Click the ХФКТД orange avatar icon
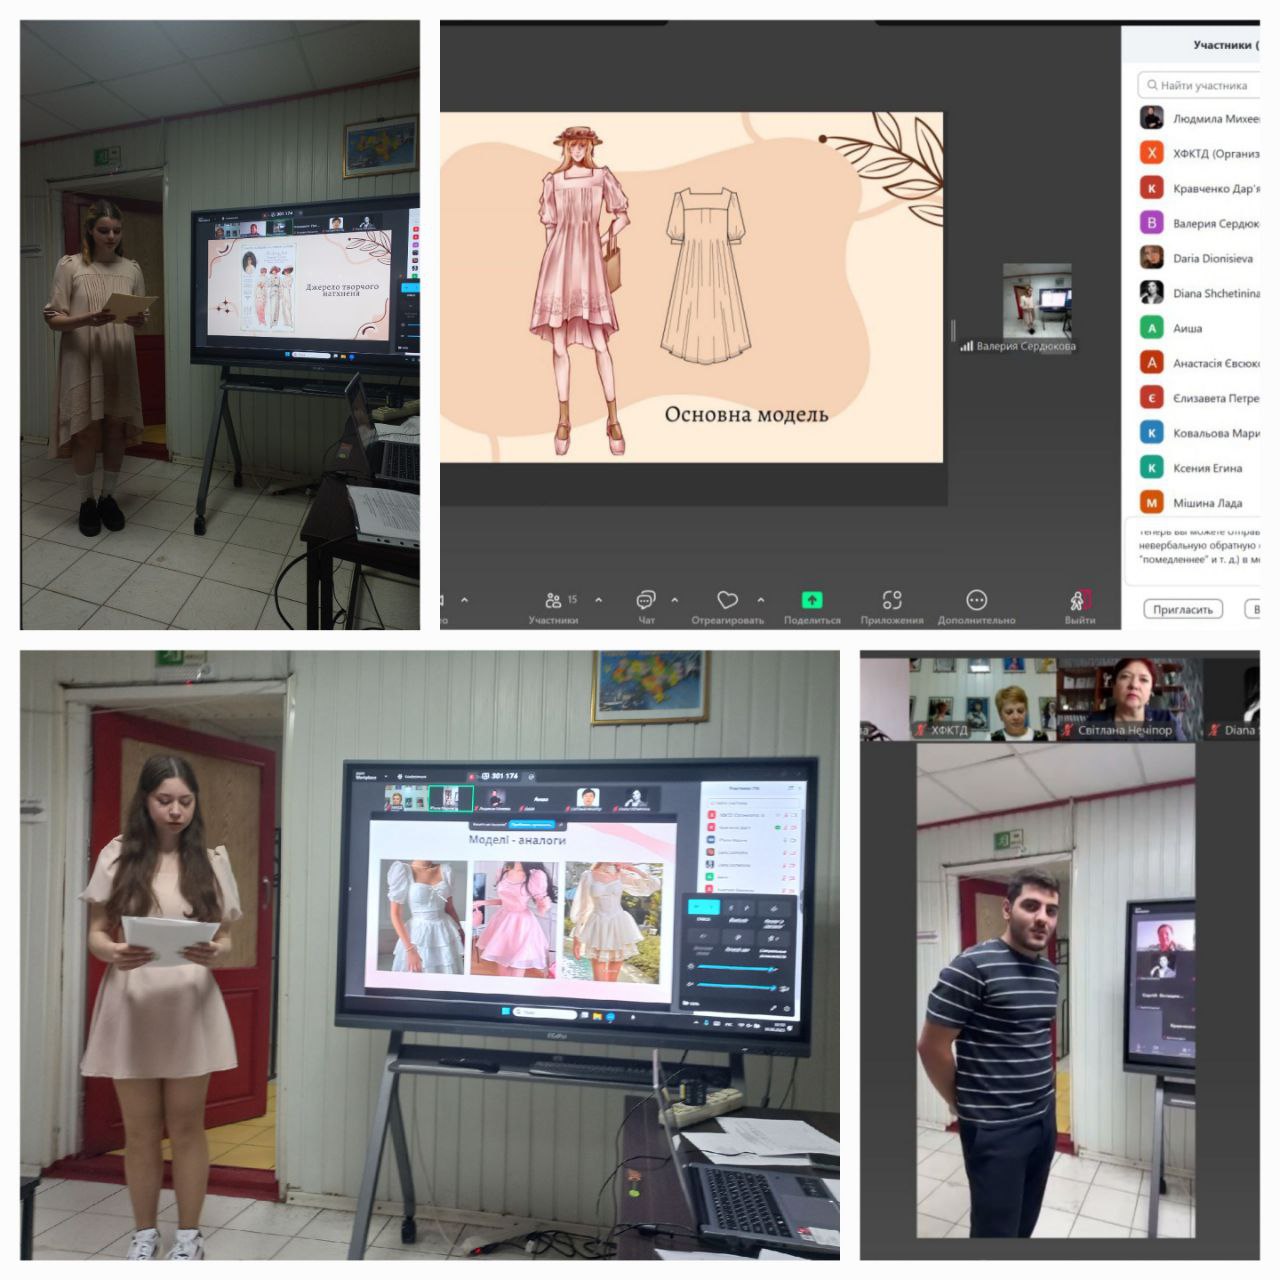1280x1280 pixels. (x=1152, y=153)
